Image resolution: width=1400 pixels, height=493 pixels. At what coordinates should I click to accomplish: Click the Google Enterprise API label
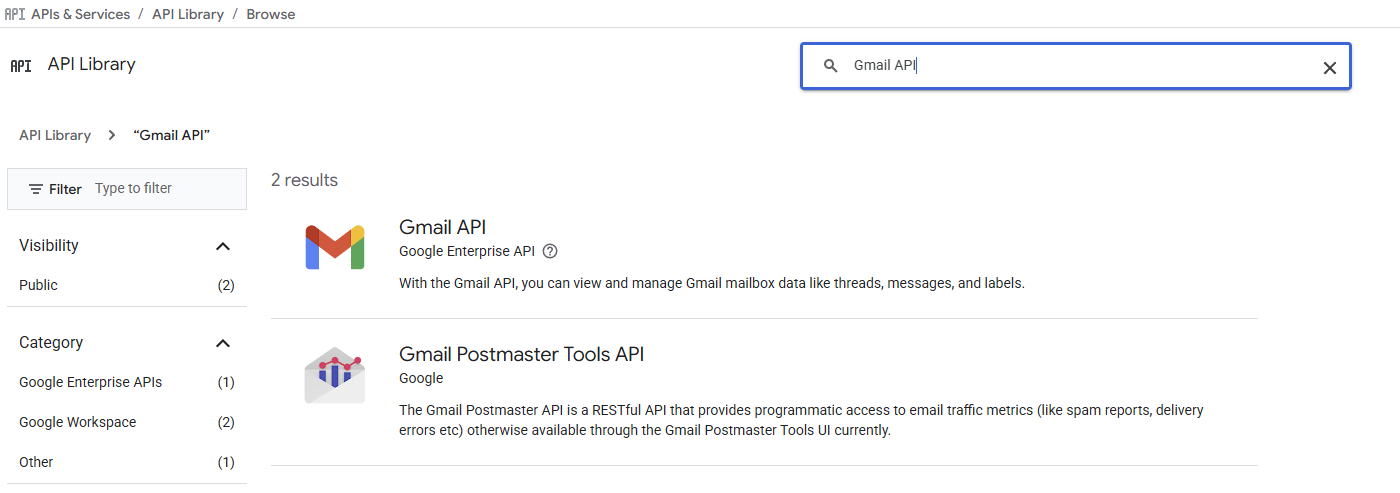pyautogui.click(x=467, y=251)
